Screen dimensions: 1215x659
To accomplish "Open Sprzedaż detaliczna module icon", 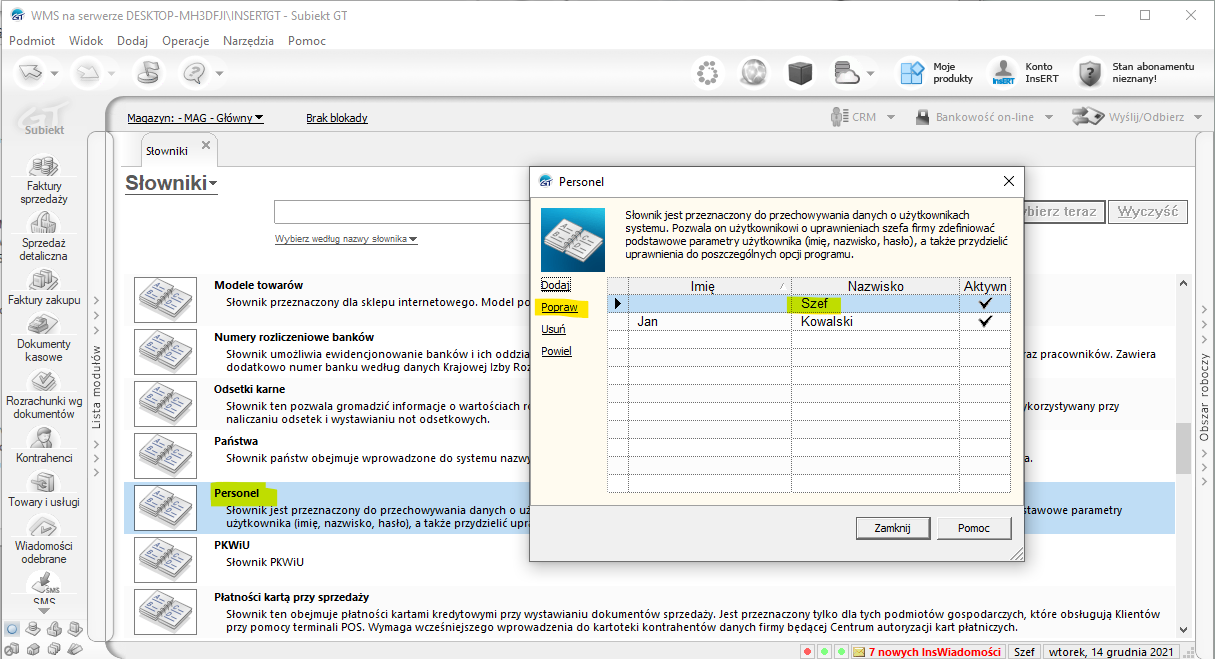I will tap(44, 223).
